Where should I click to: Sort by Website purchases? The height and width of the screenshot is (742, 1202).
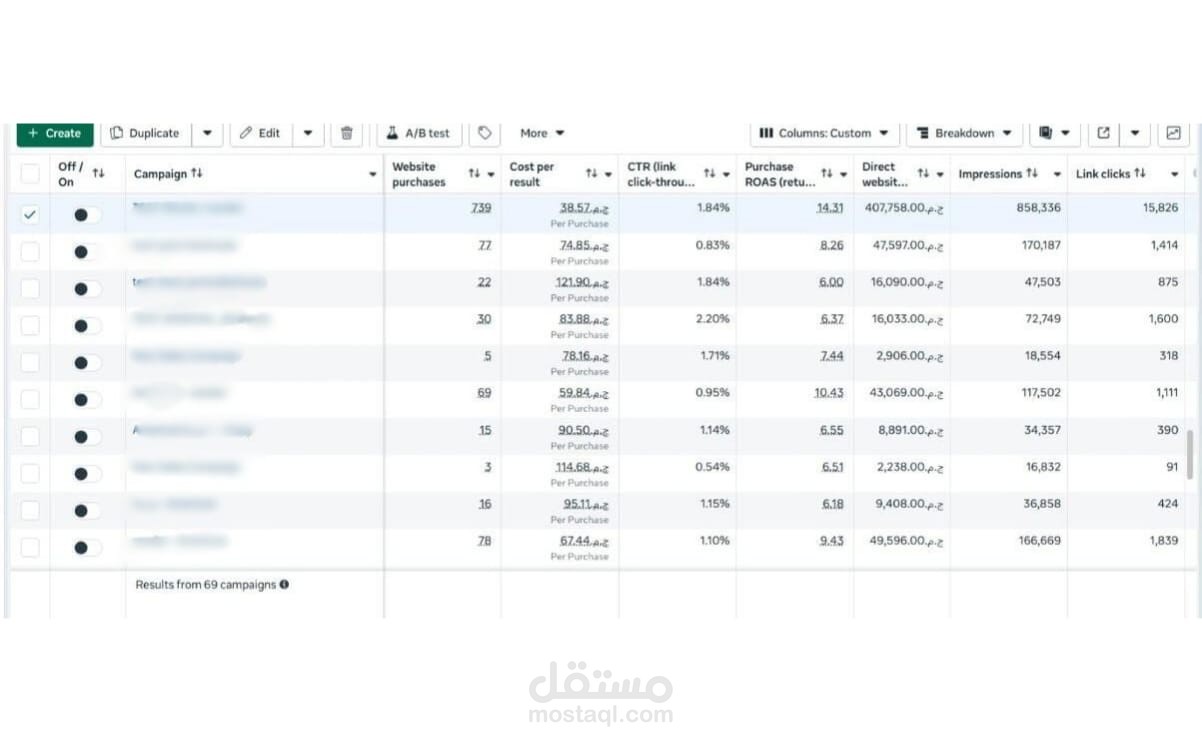tap(474, 174)
